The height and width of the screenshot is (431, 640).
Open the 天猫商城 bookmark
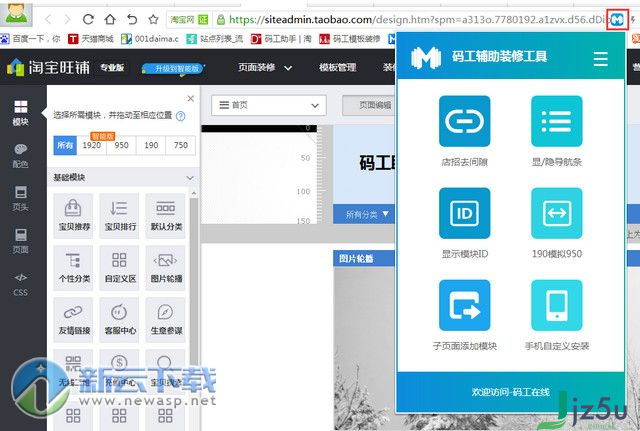click(x=91, y=39)
